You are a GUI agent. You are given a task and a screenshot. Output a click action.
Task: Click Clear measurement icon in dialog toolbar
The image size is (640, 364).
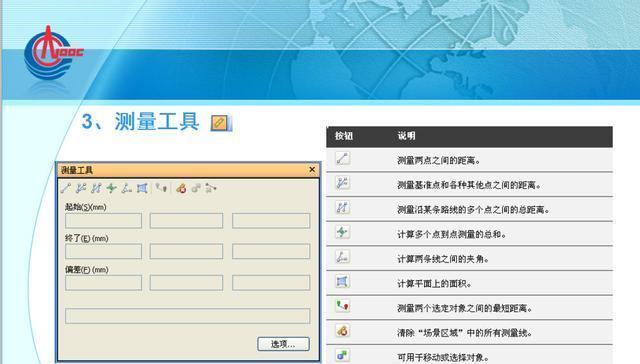(x=181, y=188)
